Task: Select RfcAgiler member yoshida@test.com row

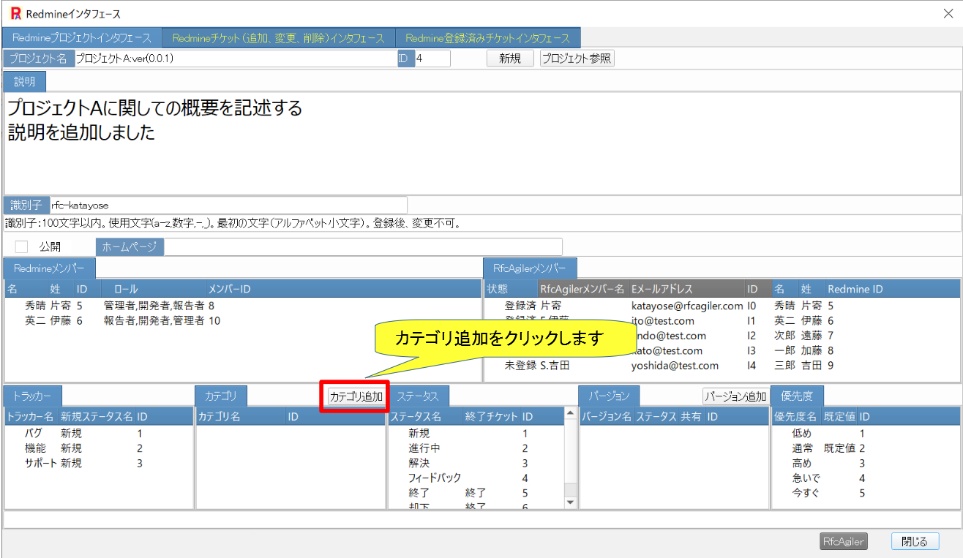Action: (722, 365)
